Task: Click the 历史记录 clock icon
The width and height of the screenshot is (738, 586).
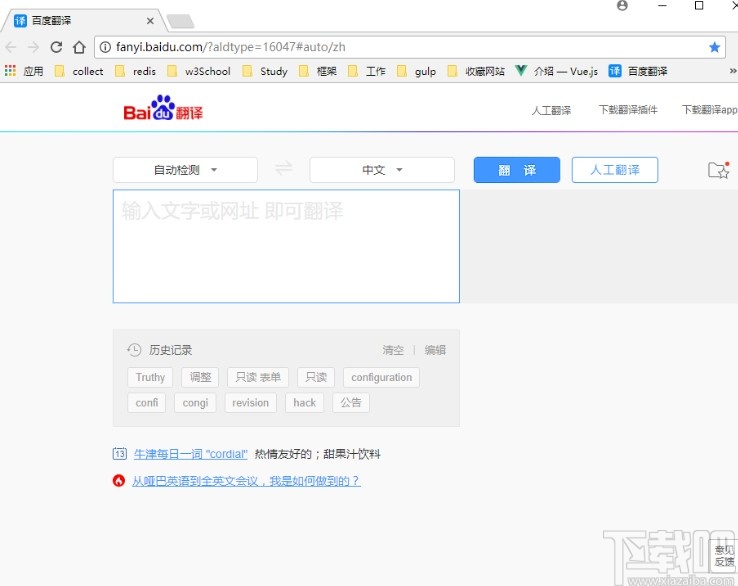Action: tap(134, 350)
